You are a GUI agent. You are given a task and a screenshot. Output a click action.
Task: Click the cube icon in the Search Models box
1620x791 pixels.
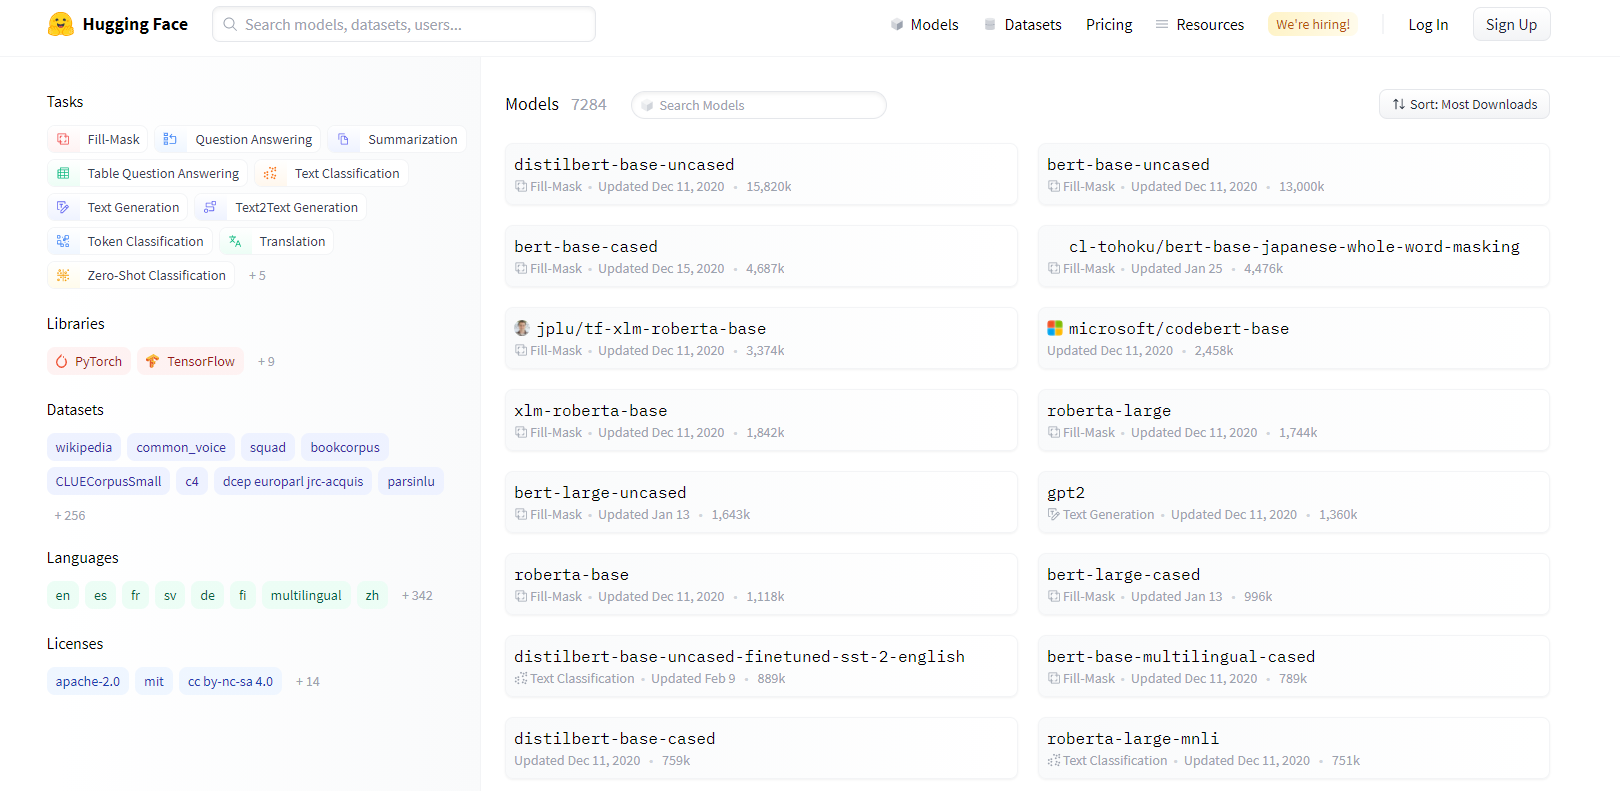[x=648, y=105]
